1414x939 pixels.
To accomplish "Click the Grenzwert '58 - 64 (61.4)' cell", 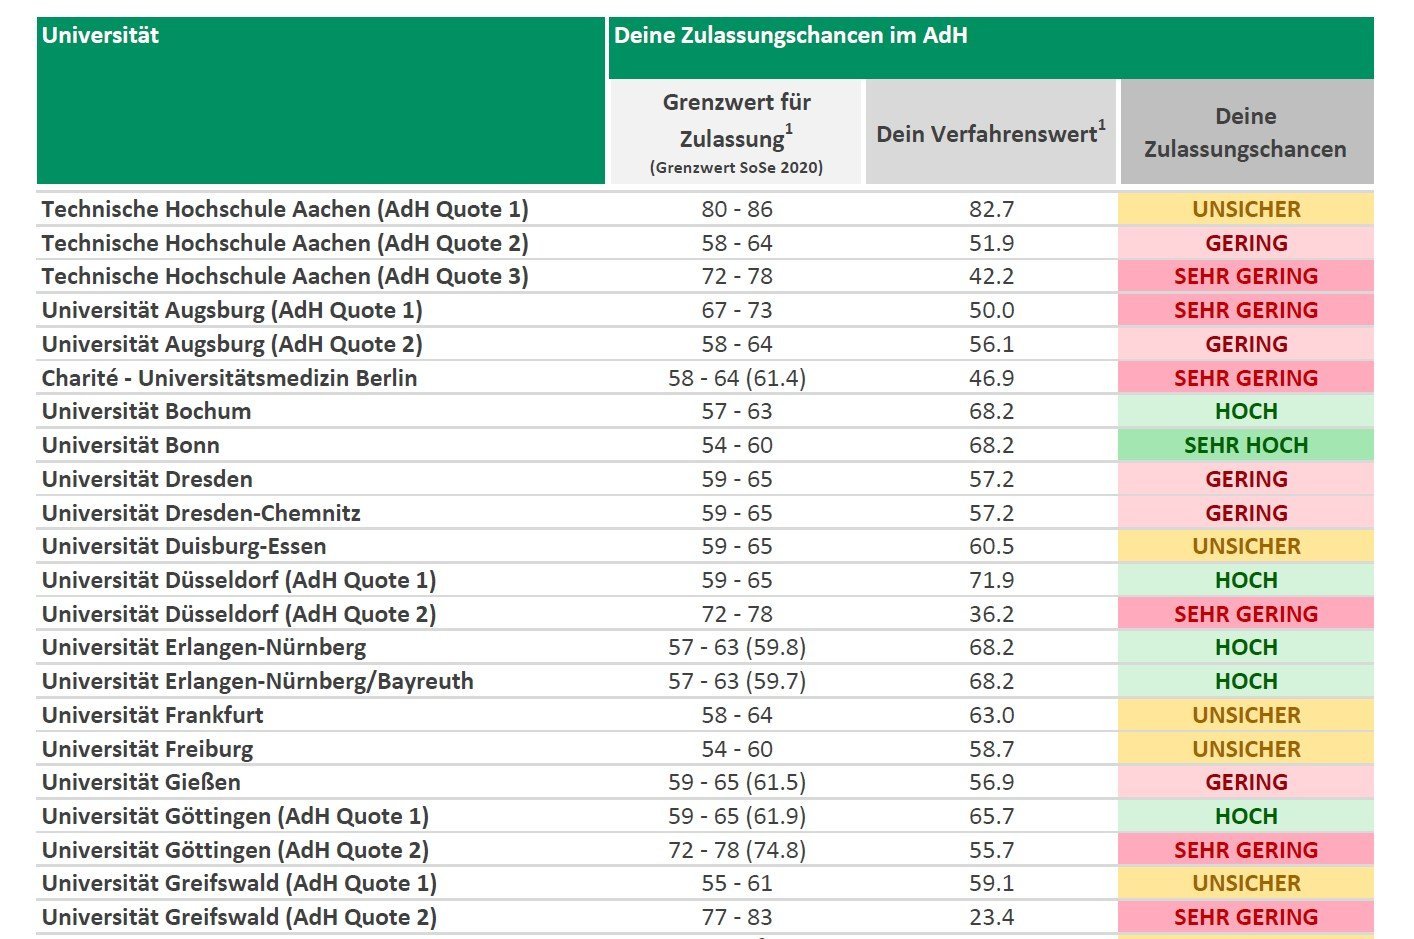I will pyautogui.click(x=737, y=378).
